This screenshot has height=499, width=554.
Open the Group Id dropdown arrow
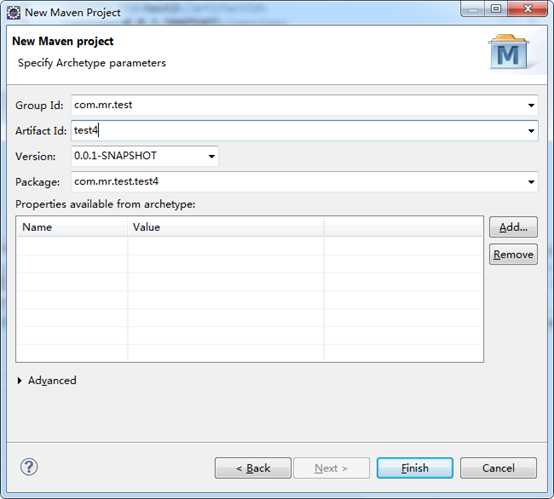[531, 105]
